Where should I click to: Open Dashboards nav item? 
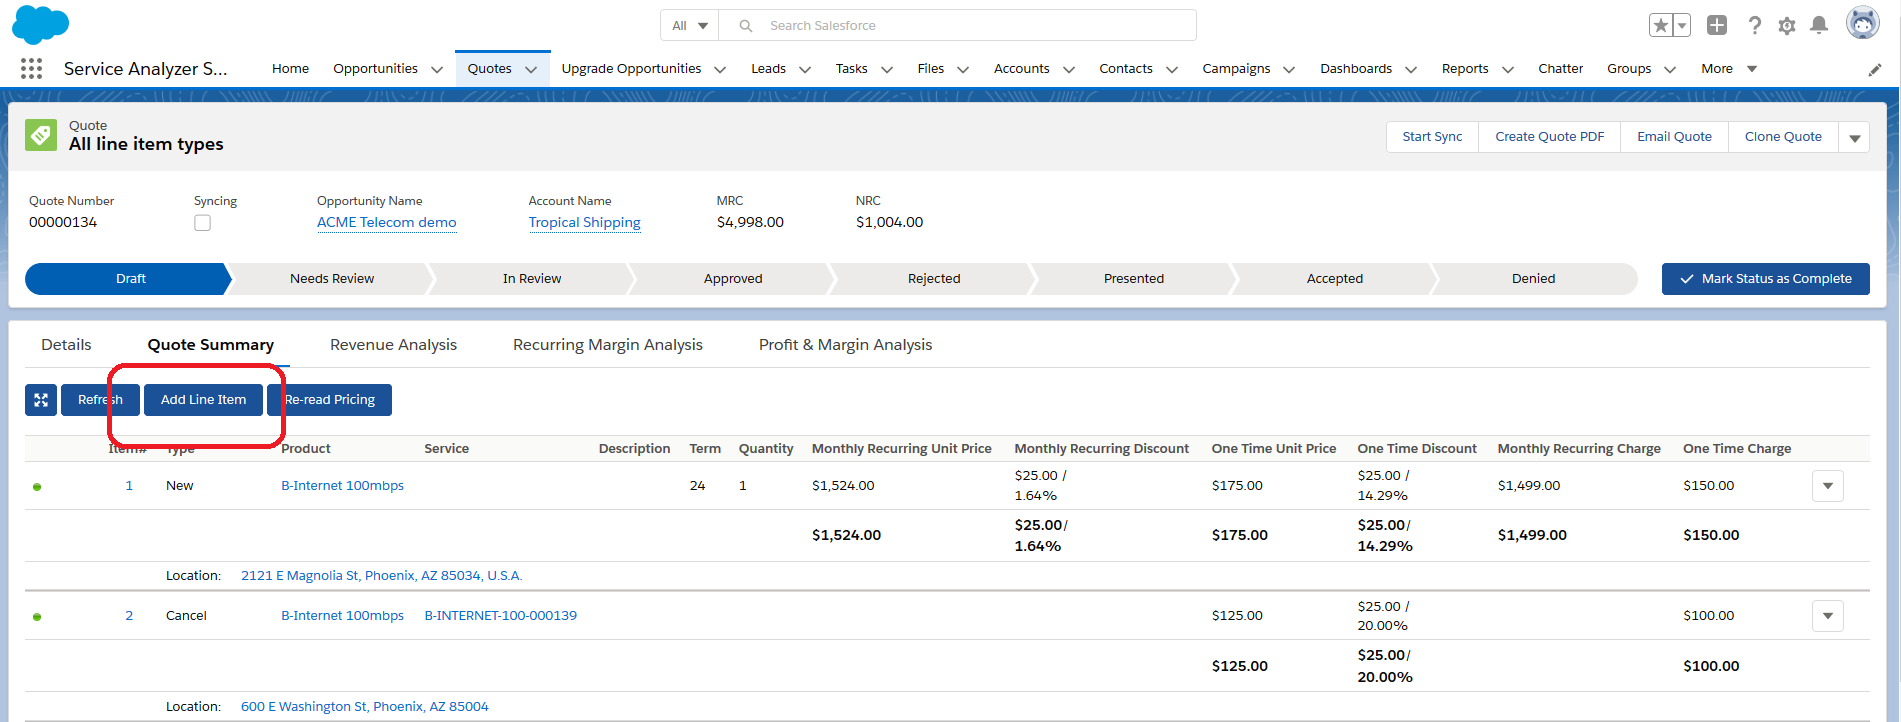pyautogui.click(x=1355, y=69)
